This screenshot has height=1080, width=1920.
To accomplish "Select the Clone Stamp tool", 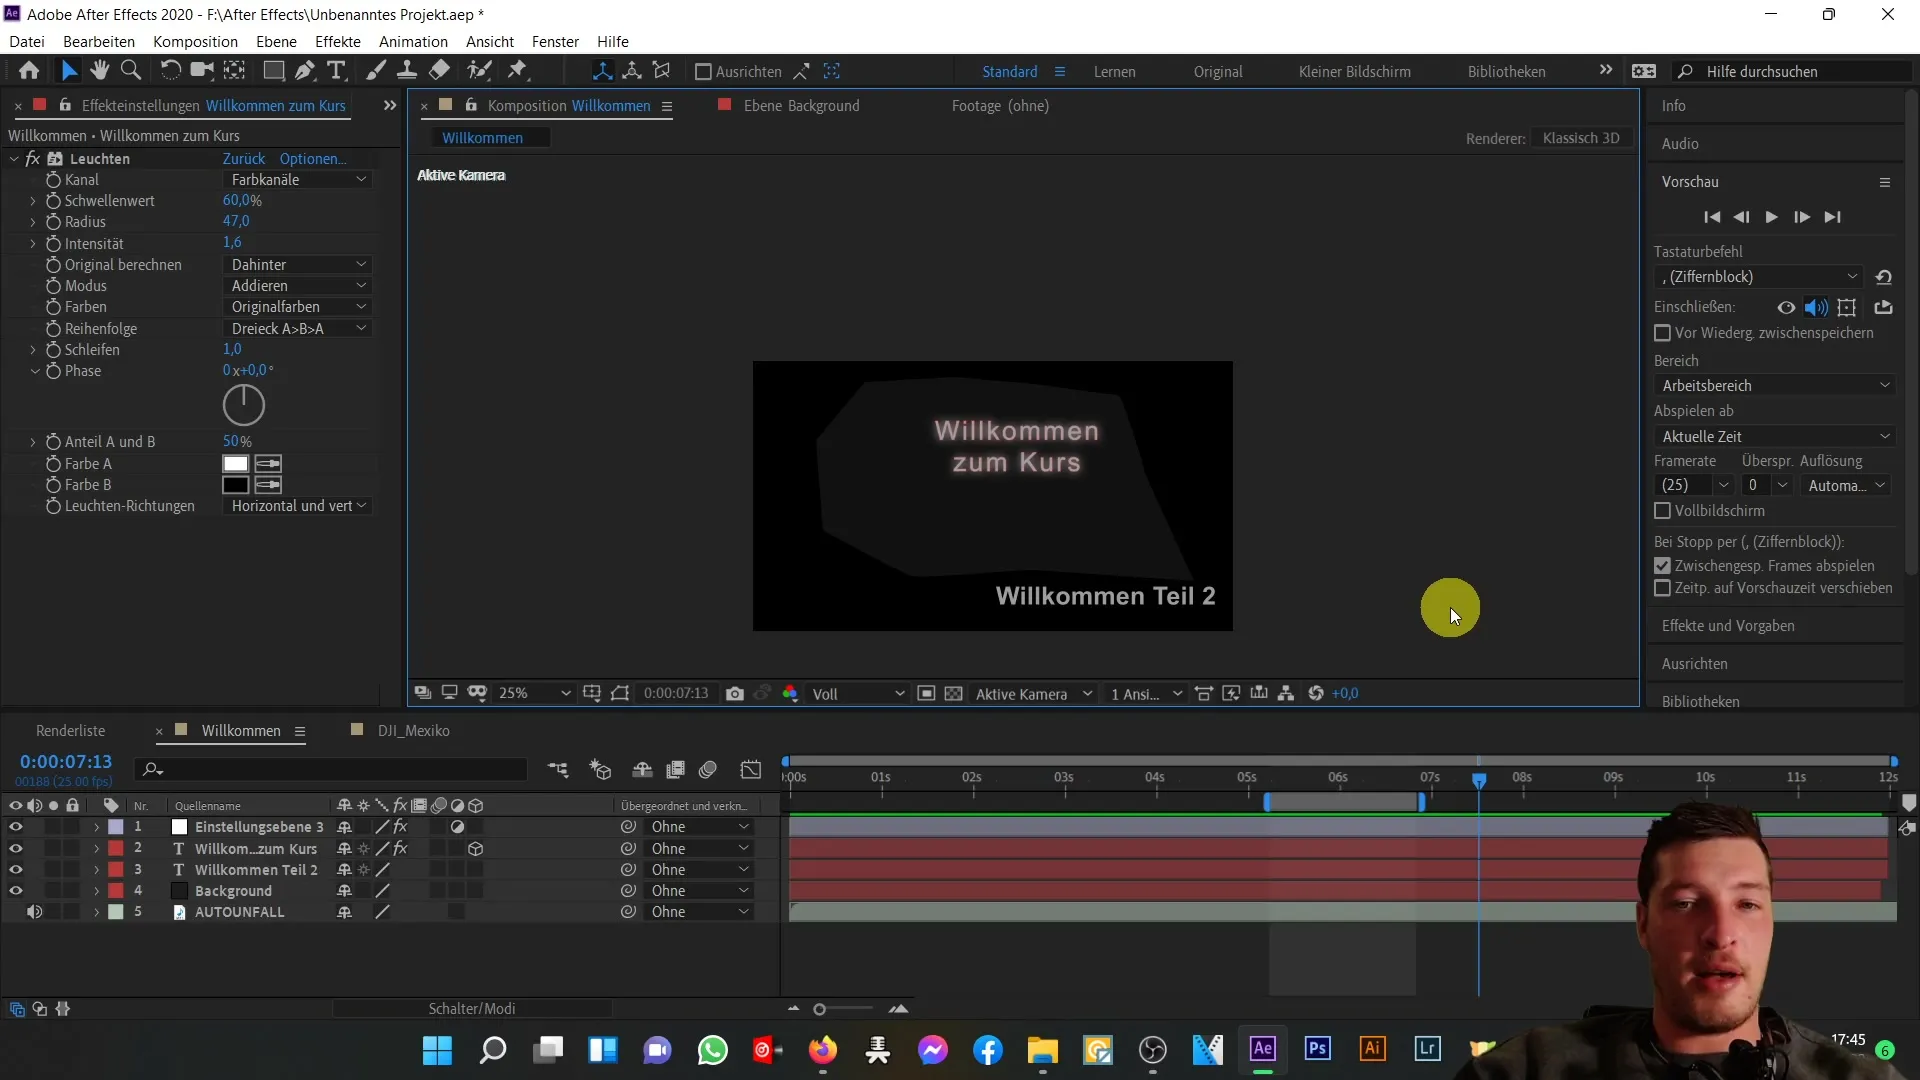I will 407,71.
